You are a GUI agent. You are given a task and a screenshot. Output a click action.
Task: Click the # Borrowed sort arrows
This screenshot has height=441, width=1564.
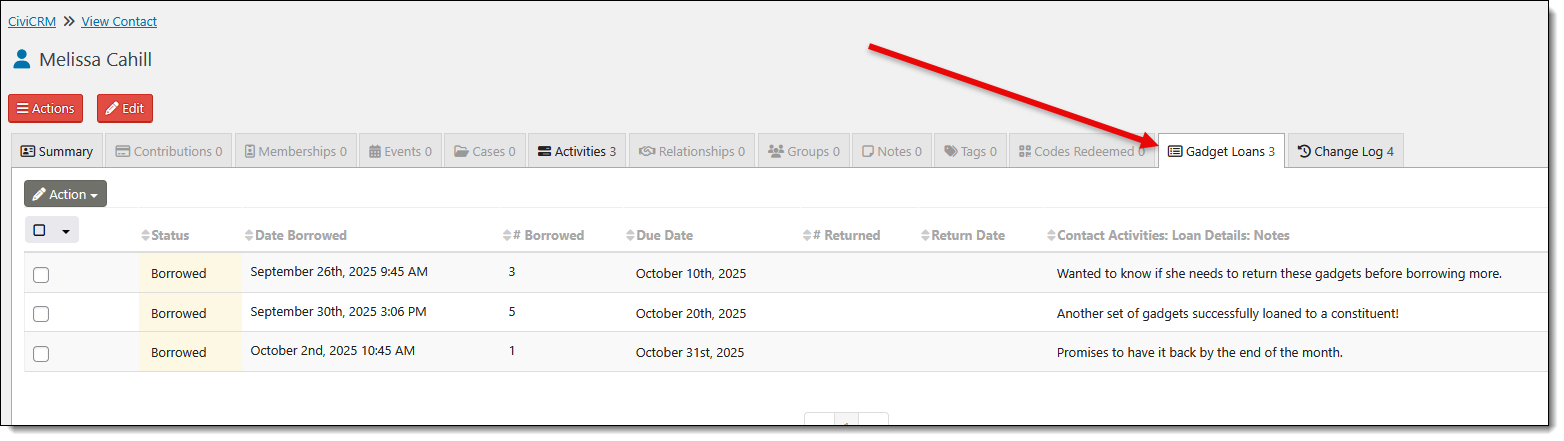[507, 236]
